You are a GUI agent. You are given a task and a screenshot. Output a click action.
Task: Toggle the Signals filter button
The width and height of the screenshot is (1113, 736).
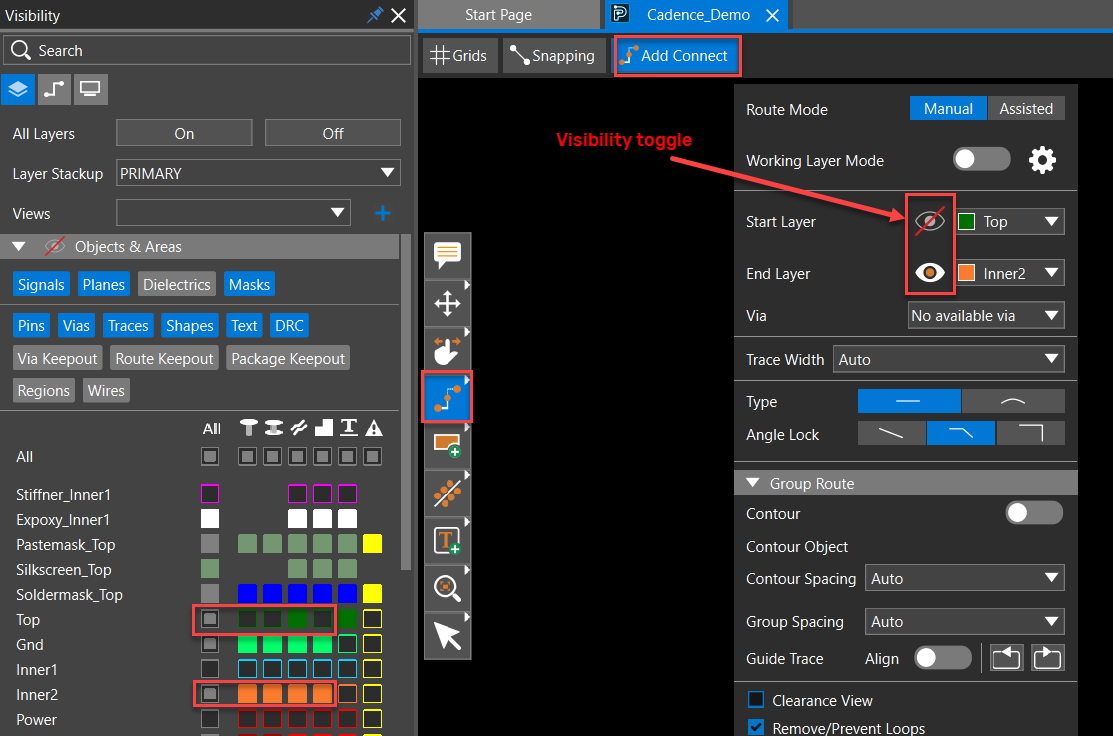(x=41, y=285)
